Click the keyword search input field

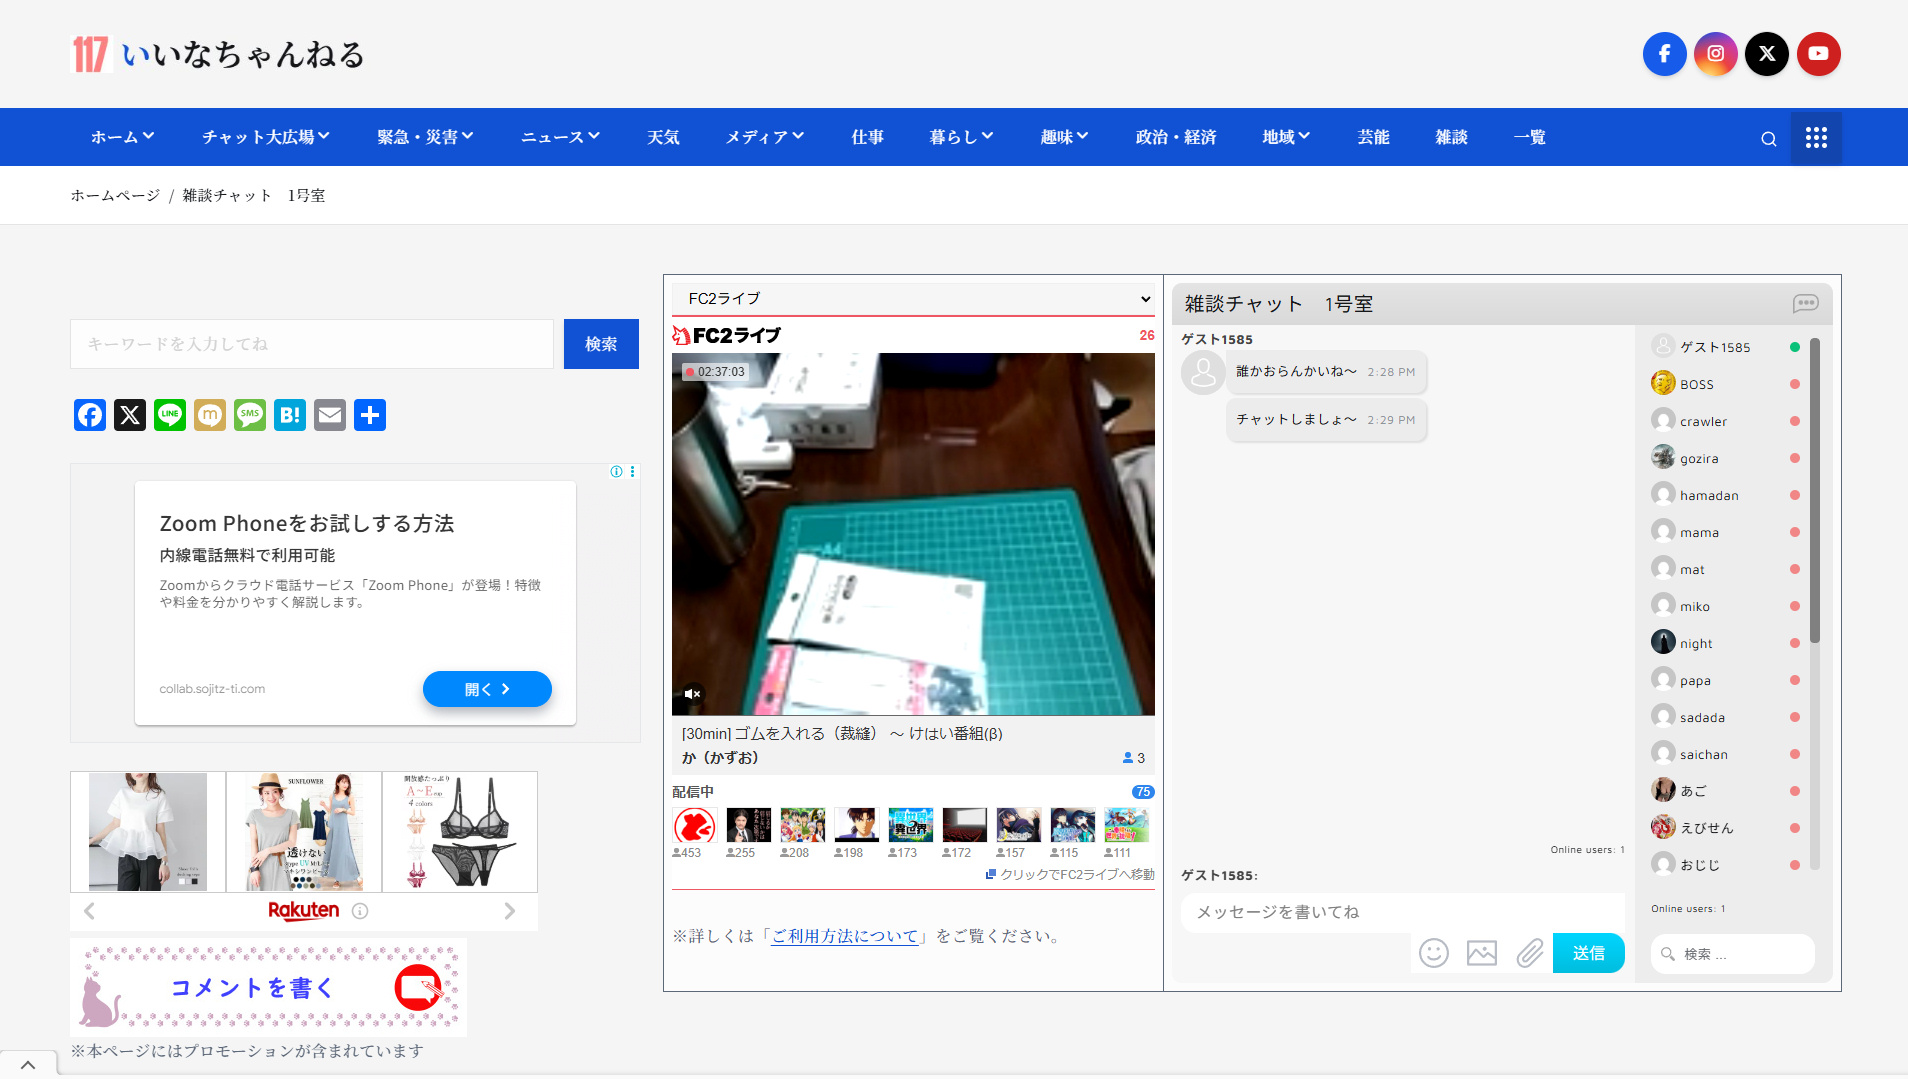tap(312, 344)
